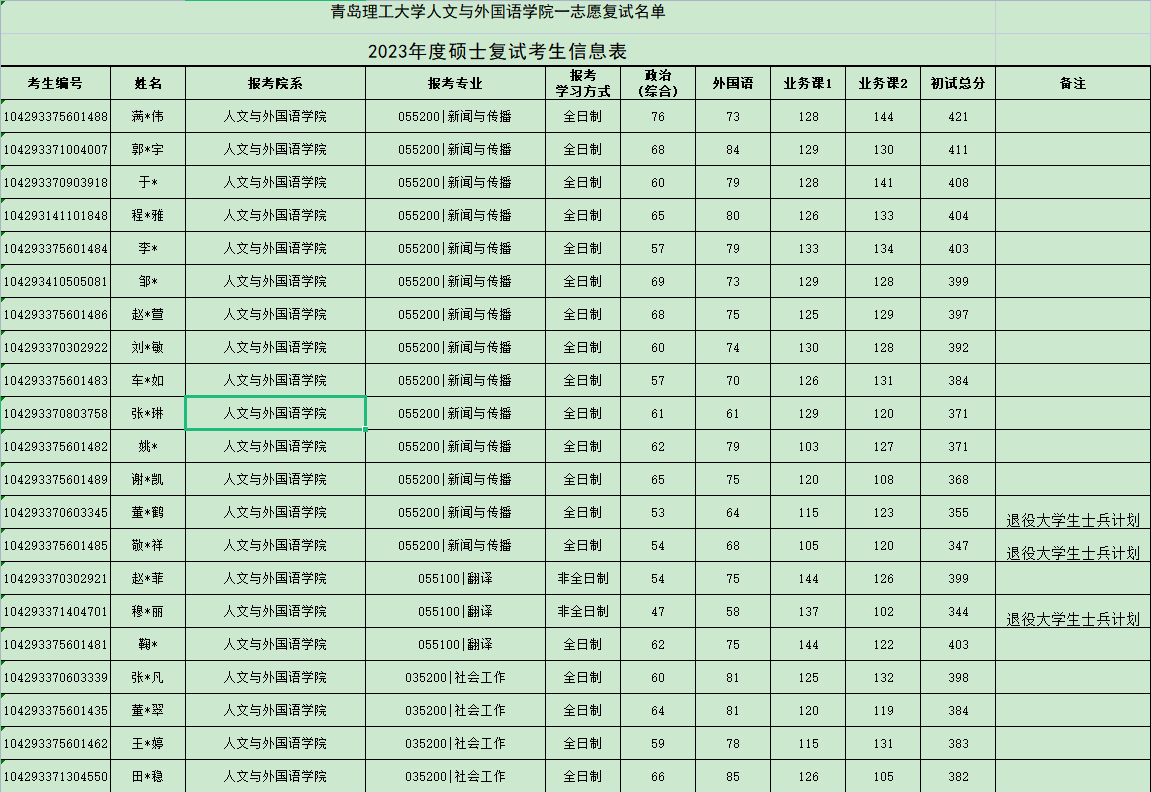1151x792 pixels.
Task: Select candidate ID 104293370803758
Action: coord(56,413)
